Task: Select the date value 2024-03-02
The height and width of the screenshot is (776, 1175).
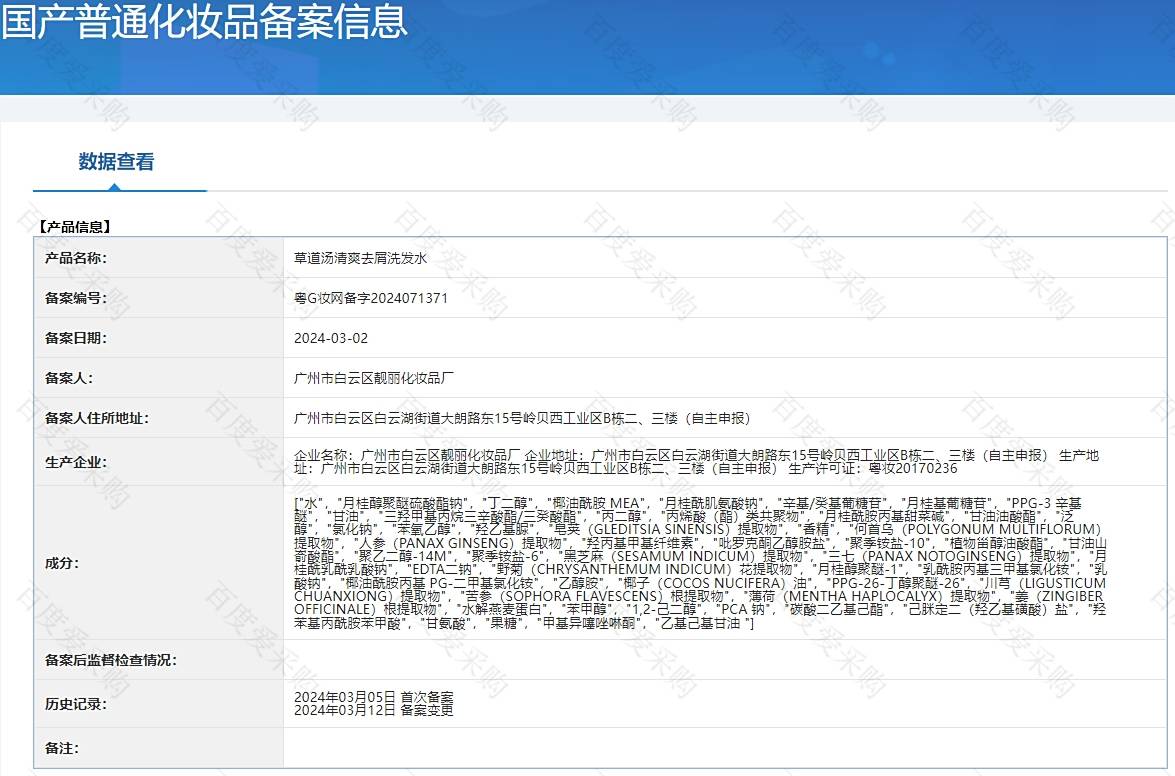Action: click(331, 338)
